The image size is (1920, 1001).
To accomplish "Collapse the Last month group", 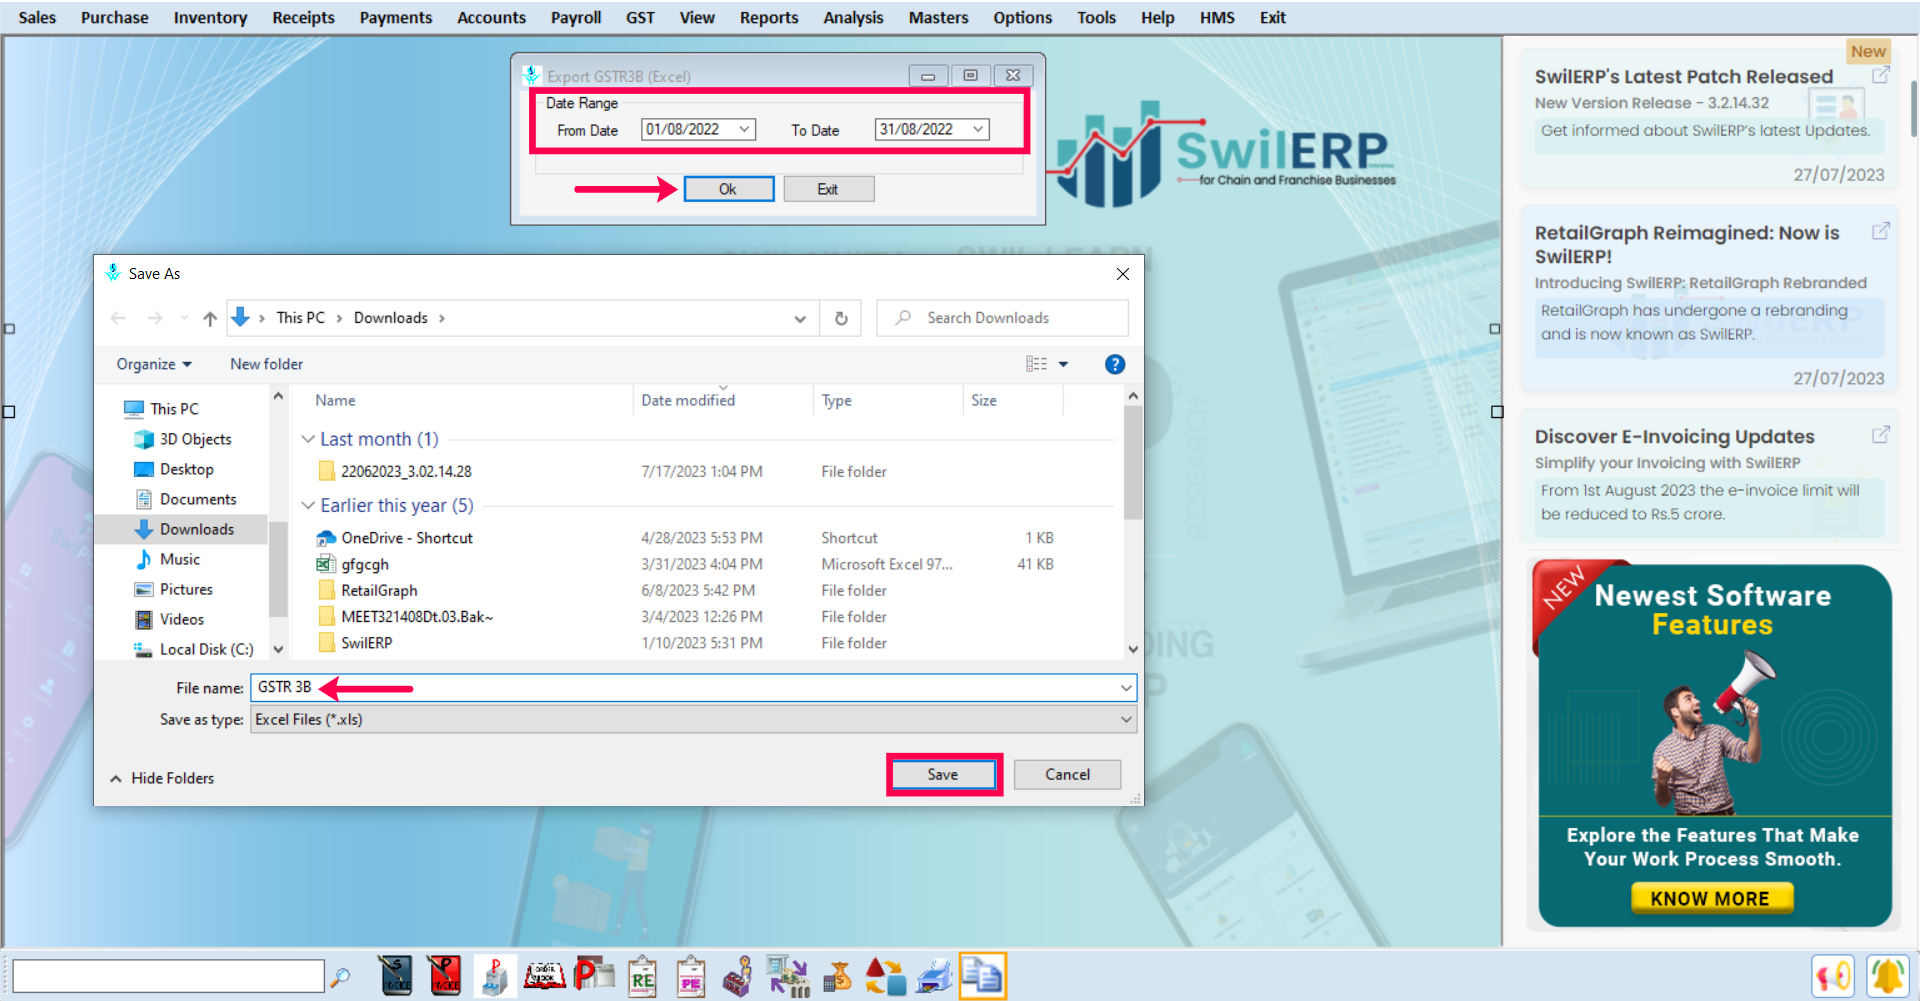I will (308, 439).
